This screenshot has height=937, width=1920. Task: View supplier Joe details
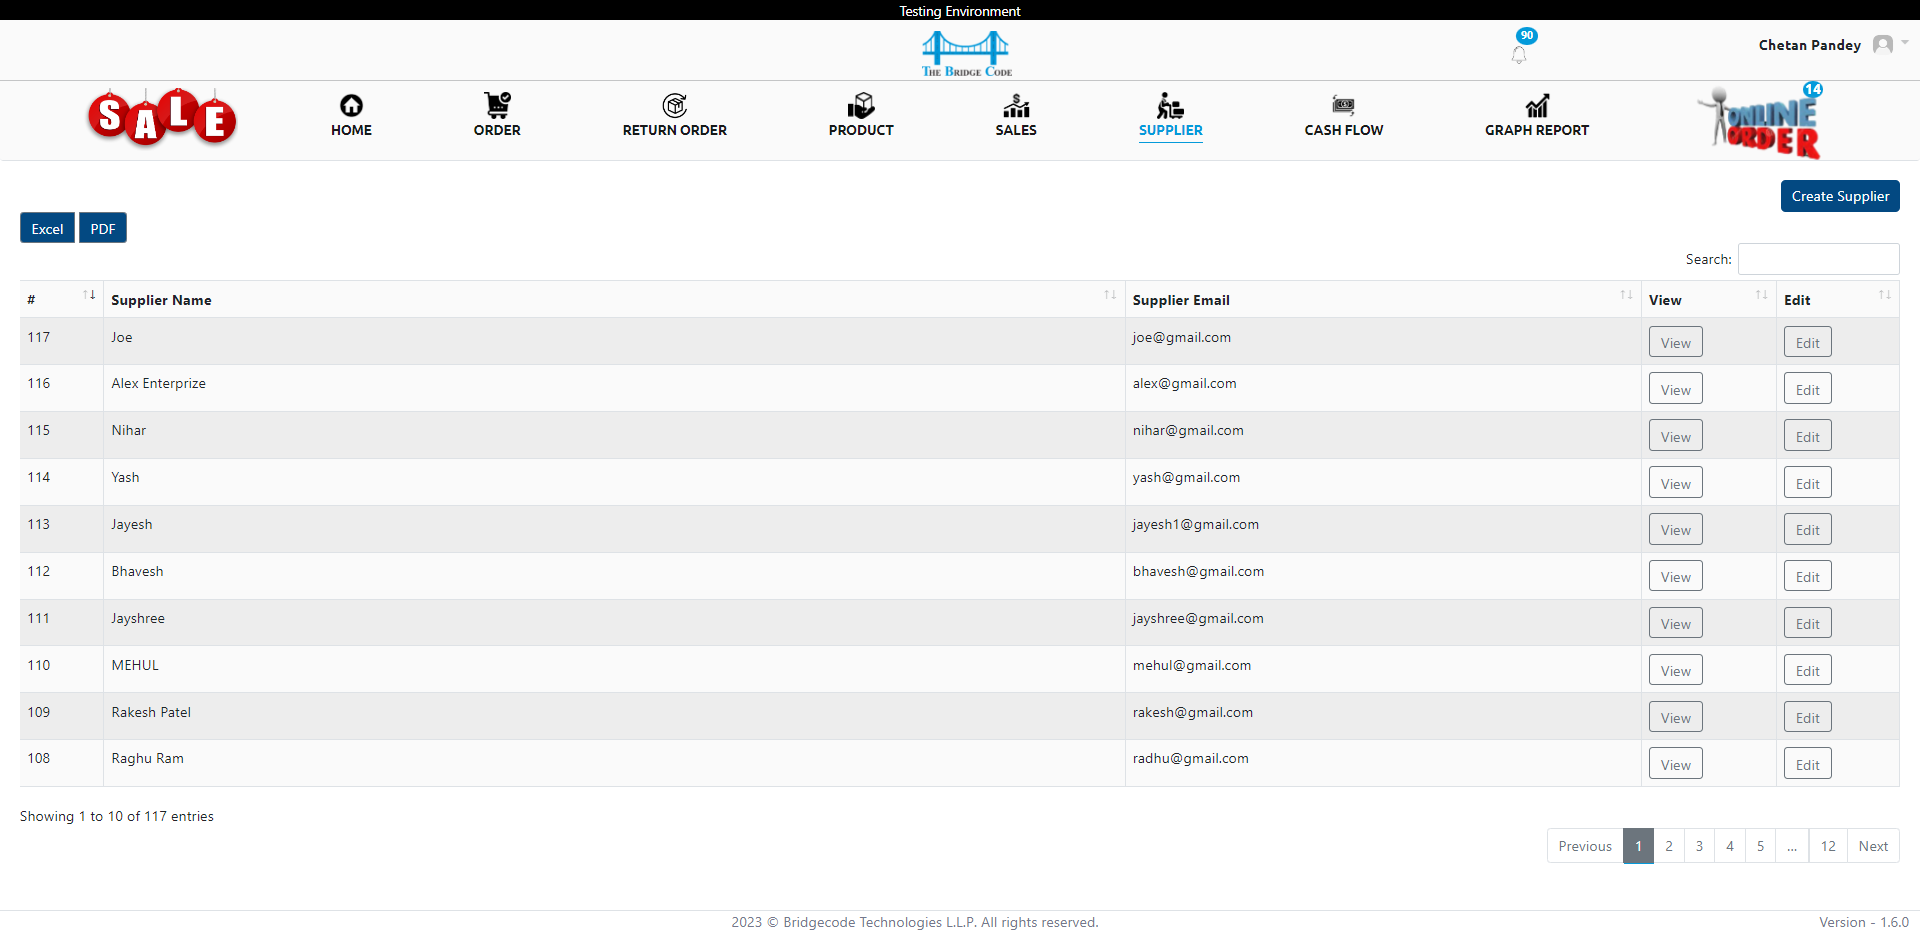(1676, 342)
